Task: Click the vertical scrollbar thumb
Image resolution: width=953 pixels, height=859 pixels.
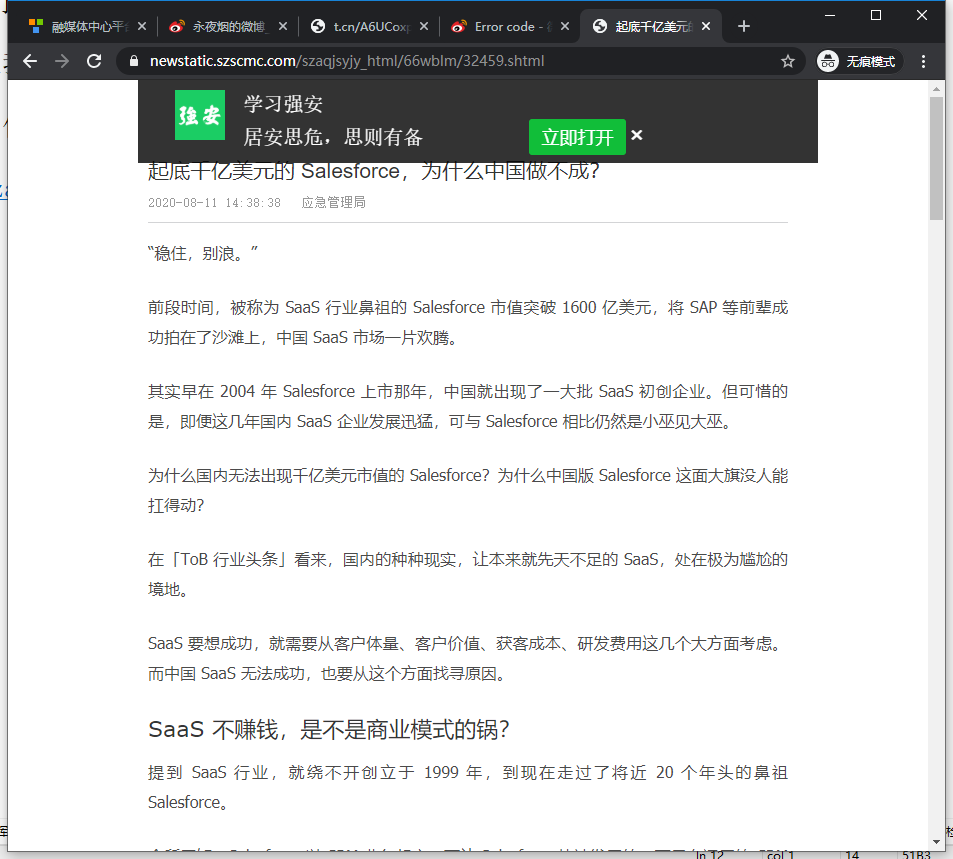Action: point(936,160)
